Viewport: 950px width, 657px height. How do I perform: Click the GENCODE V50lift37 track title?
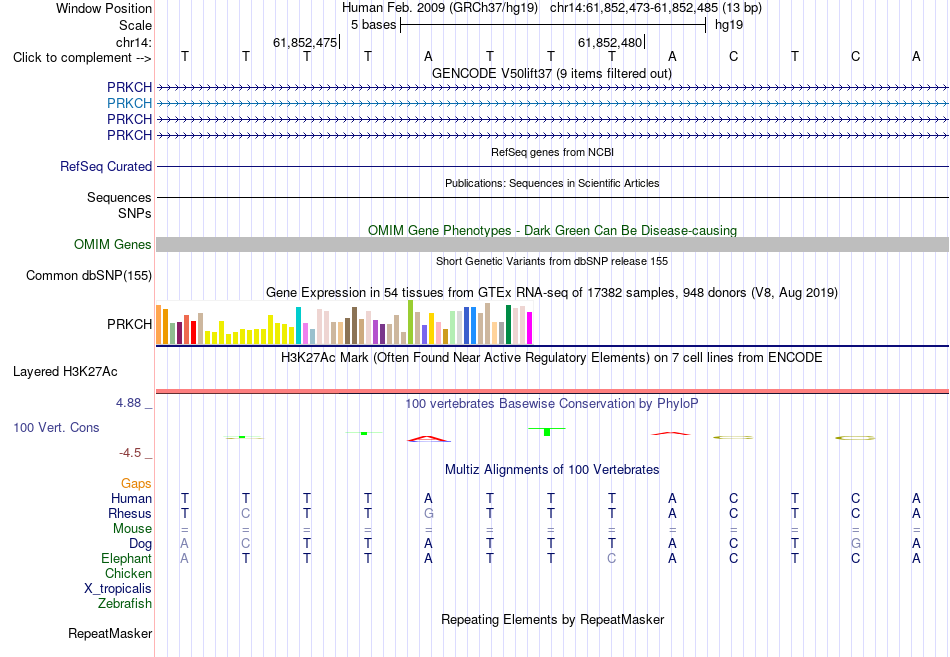pos(552,73)
